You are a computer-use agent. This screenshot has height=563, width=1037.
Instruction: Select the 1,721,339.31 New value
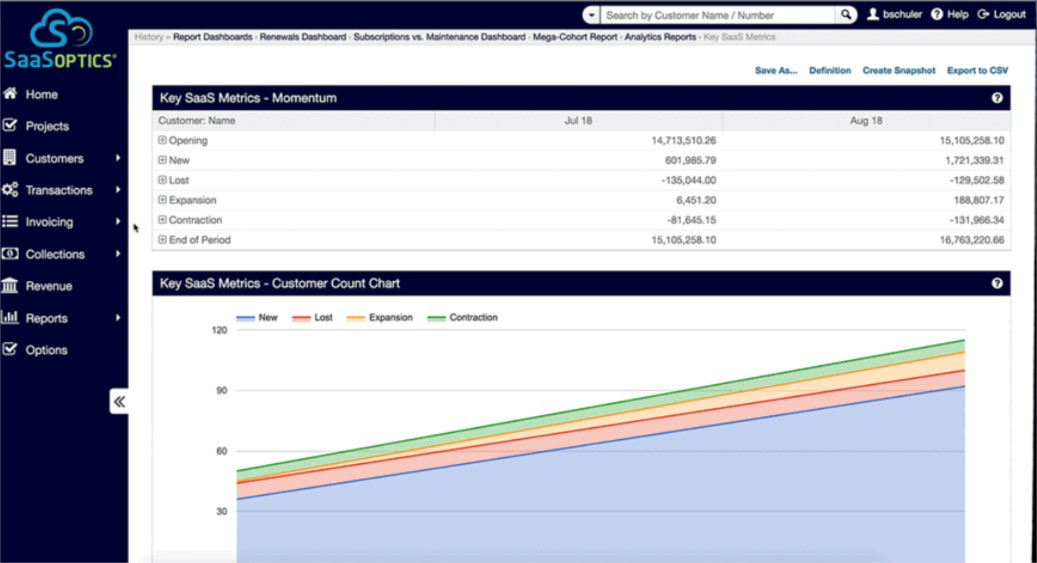click(974, 160)
